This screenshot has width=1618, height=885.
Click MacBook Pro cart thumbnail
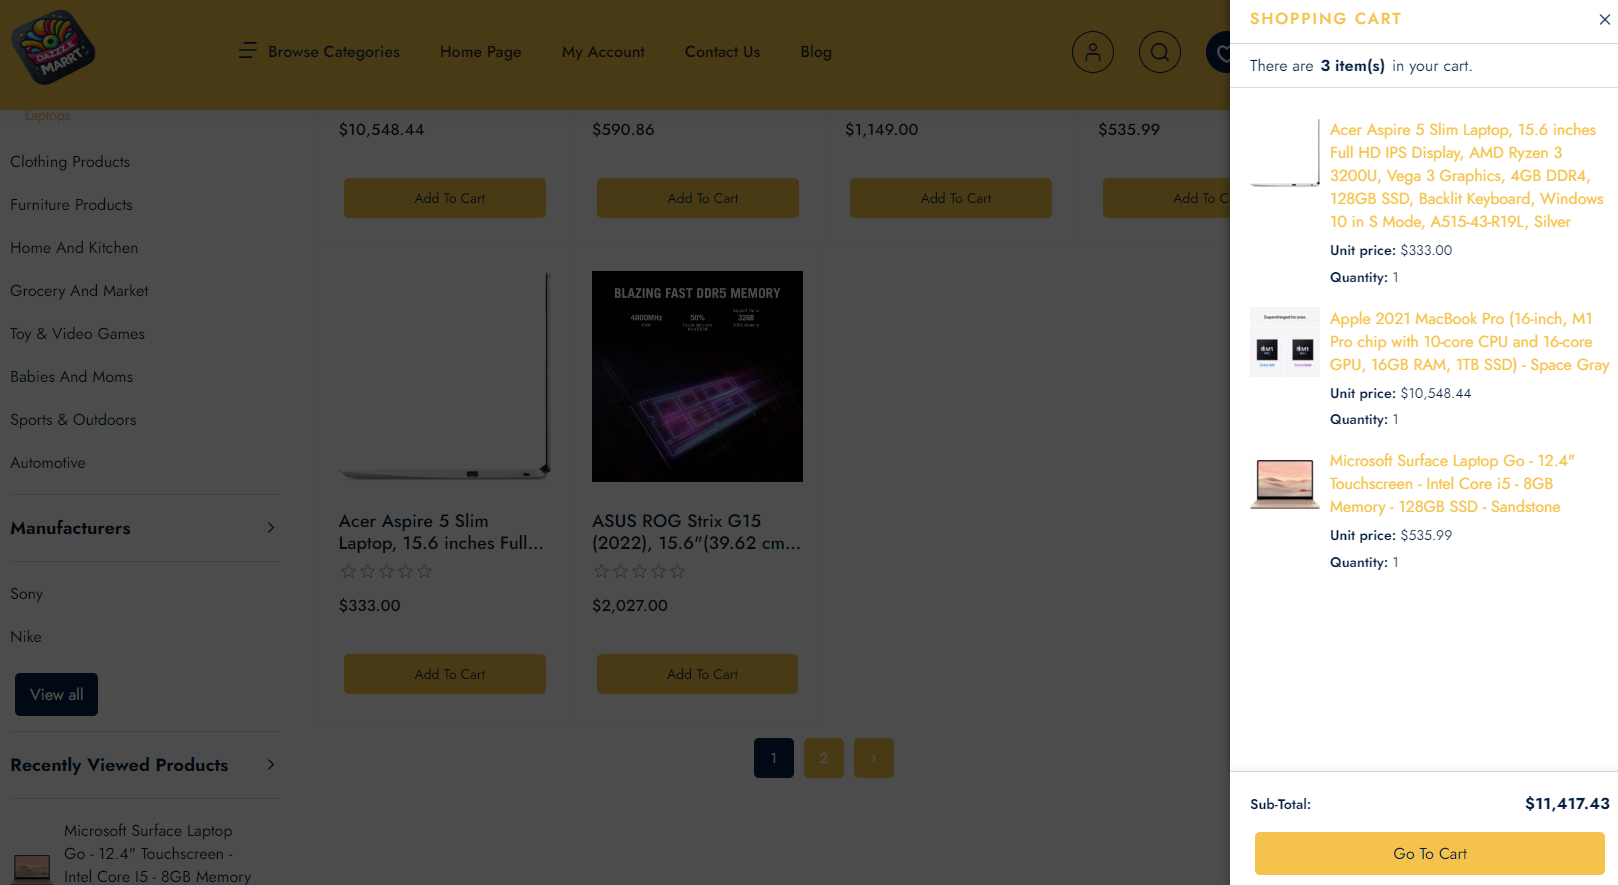pyautogui.click(x=1285, y=342)
